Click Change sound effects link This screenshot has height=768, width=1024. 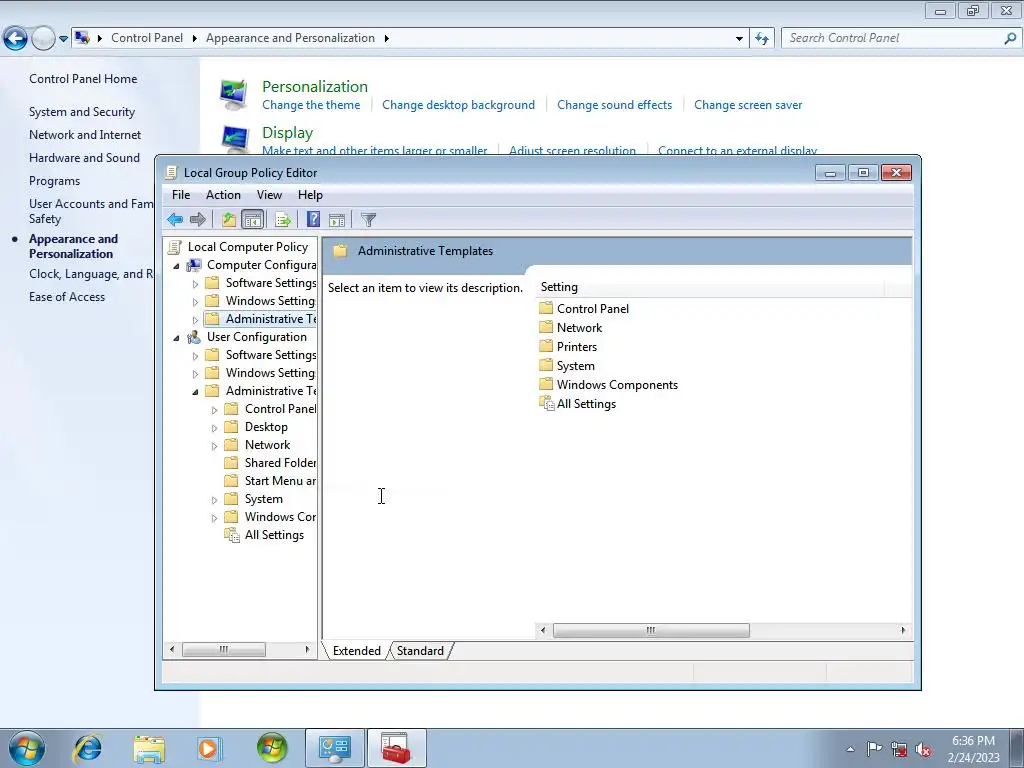(x=615, y=105)
